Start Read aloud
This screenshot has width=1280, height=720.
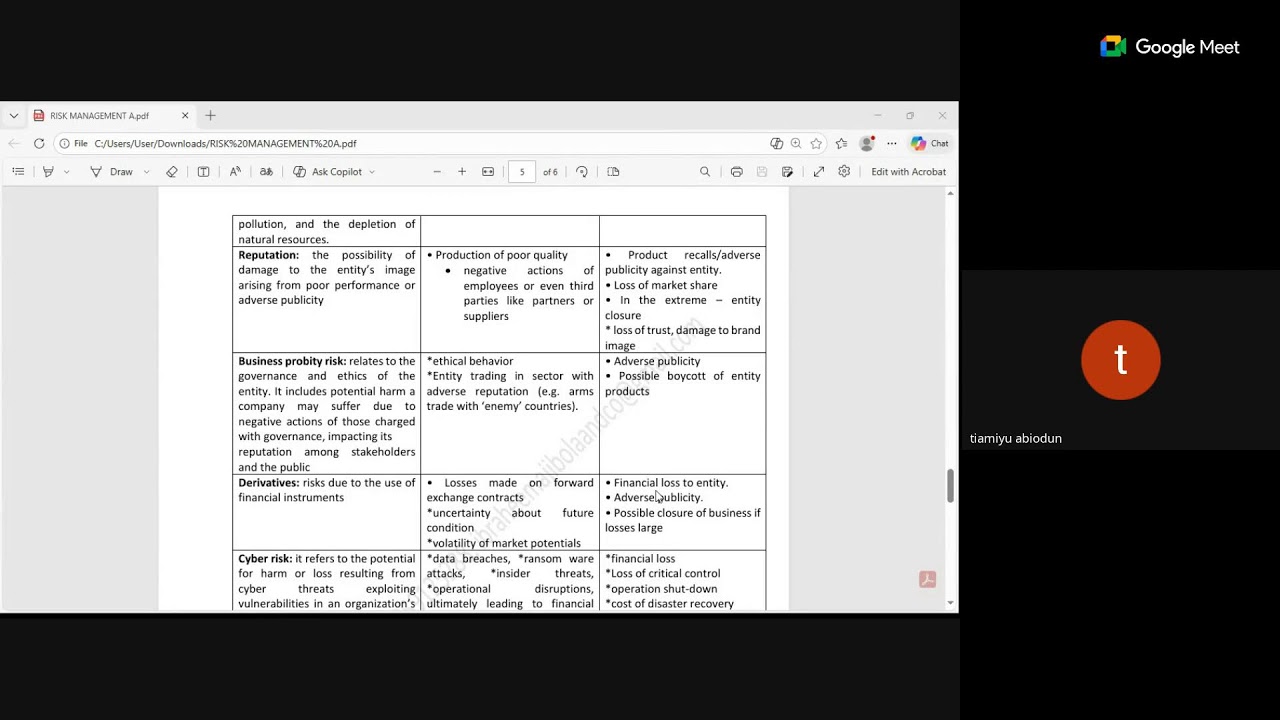coord(235,172)
